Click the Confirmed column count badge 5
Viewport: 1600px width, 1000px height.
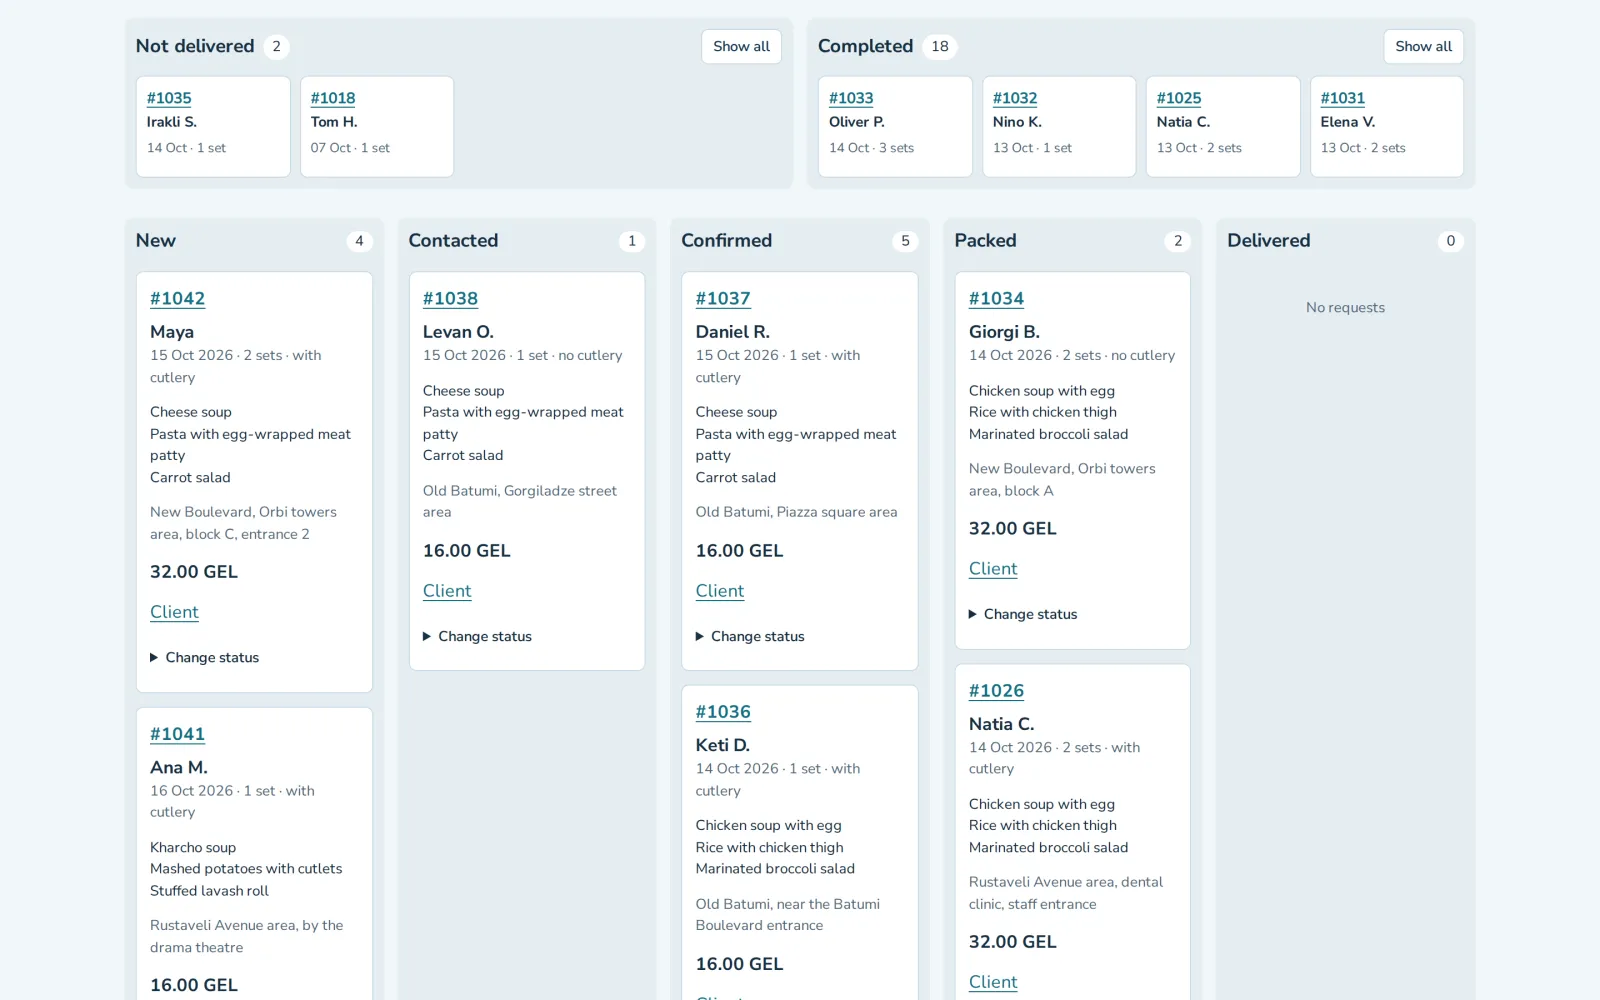click(x=905, y=241)
